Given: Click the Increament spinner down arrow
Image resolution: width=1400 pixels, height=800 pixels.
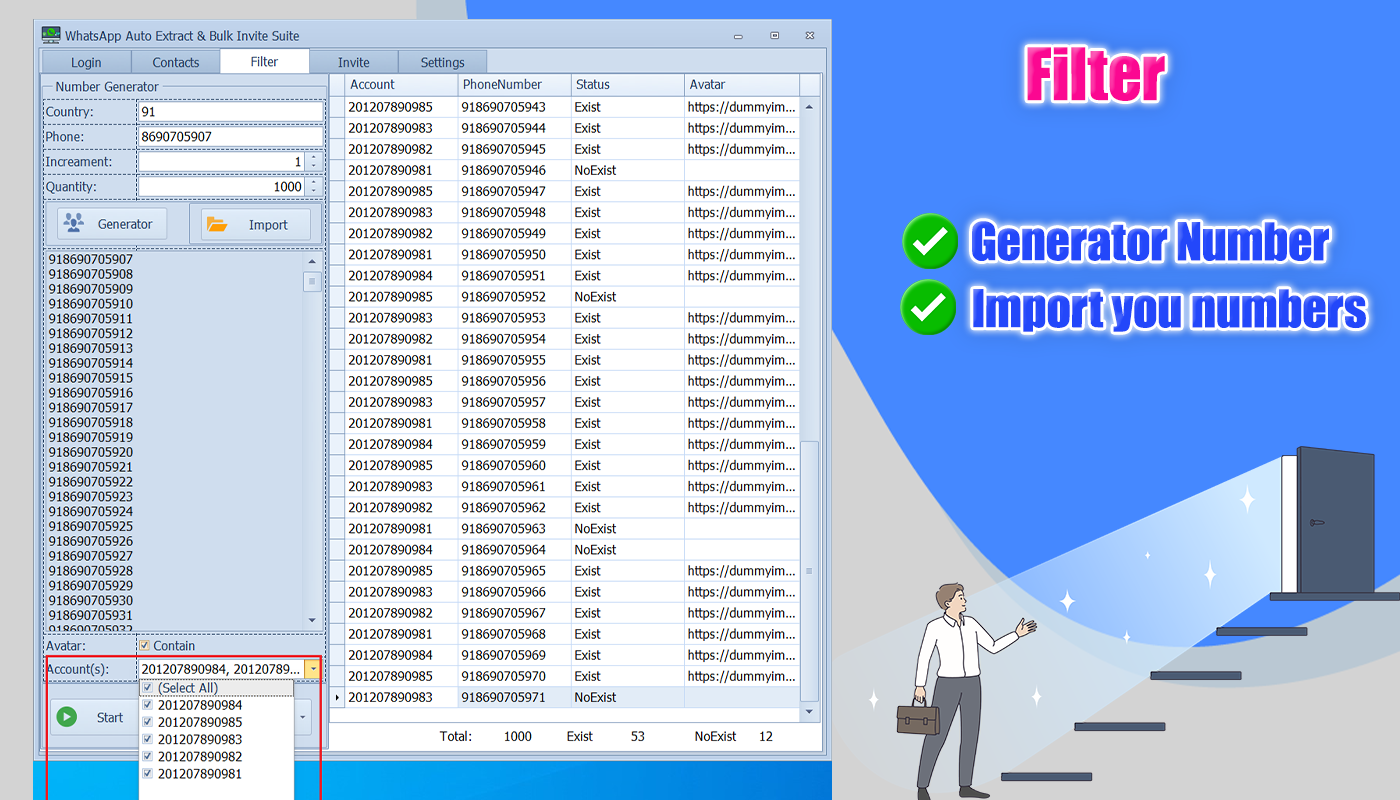Looking at the screenshot, I should point(314,166).
